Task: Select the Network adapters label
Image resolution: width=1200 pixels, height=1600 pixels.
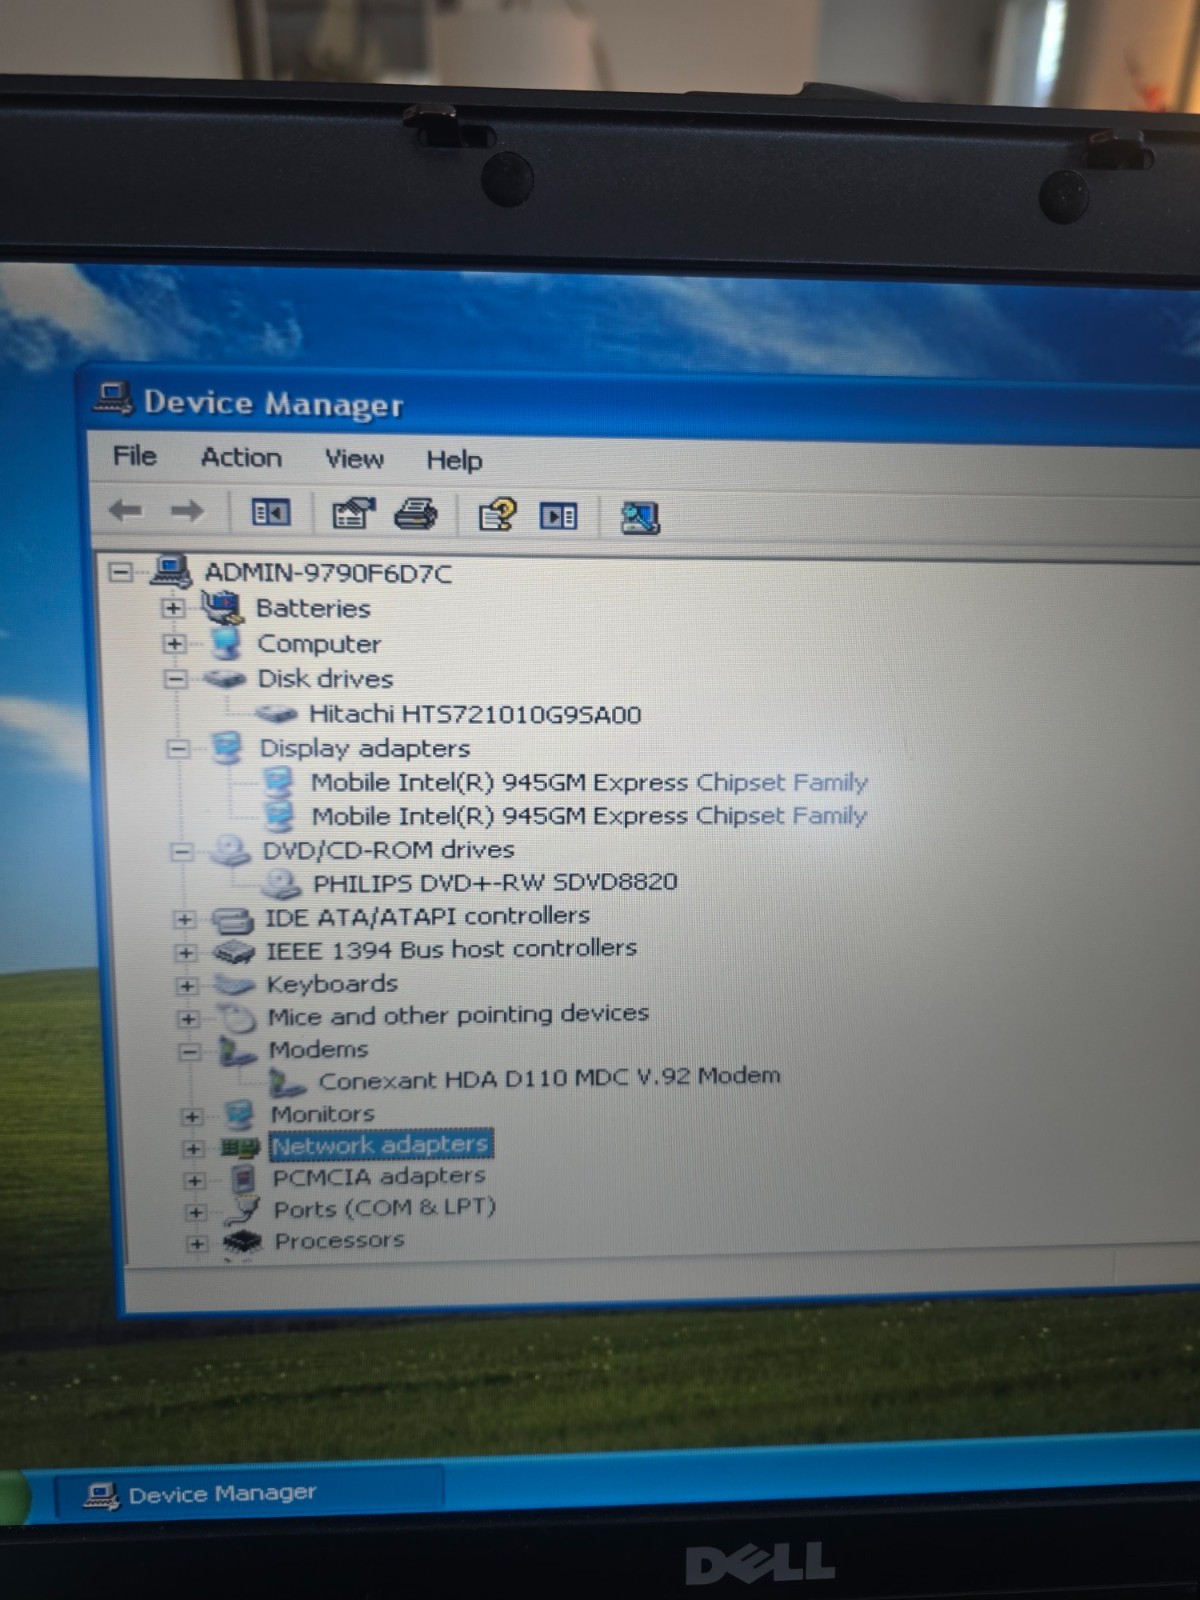Action: (380, 1145)
